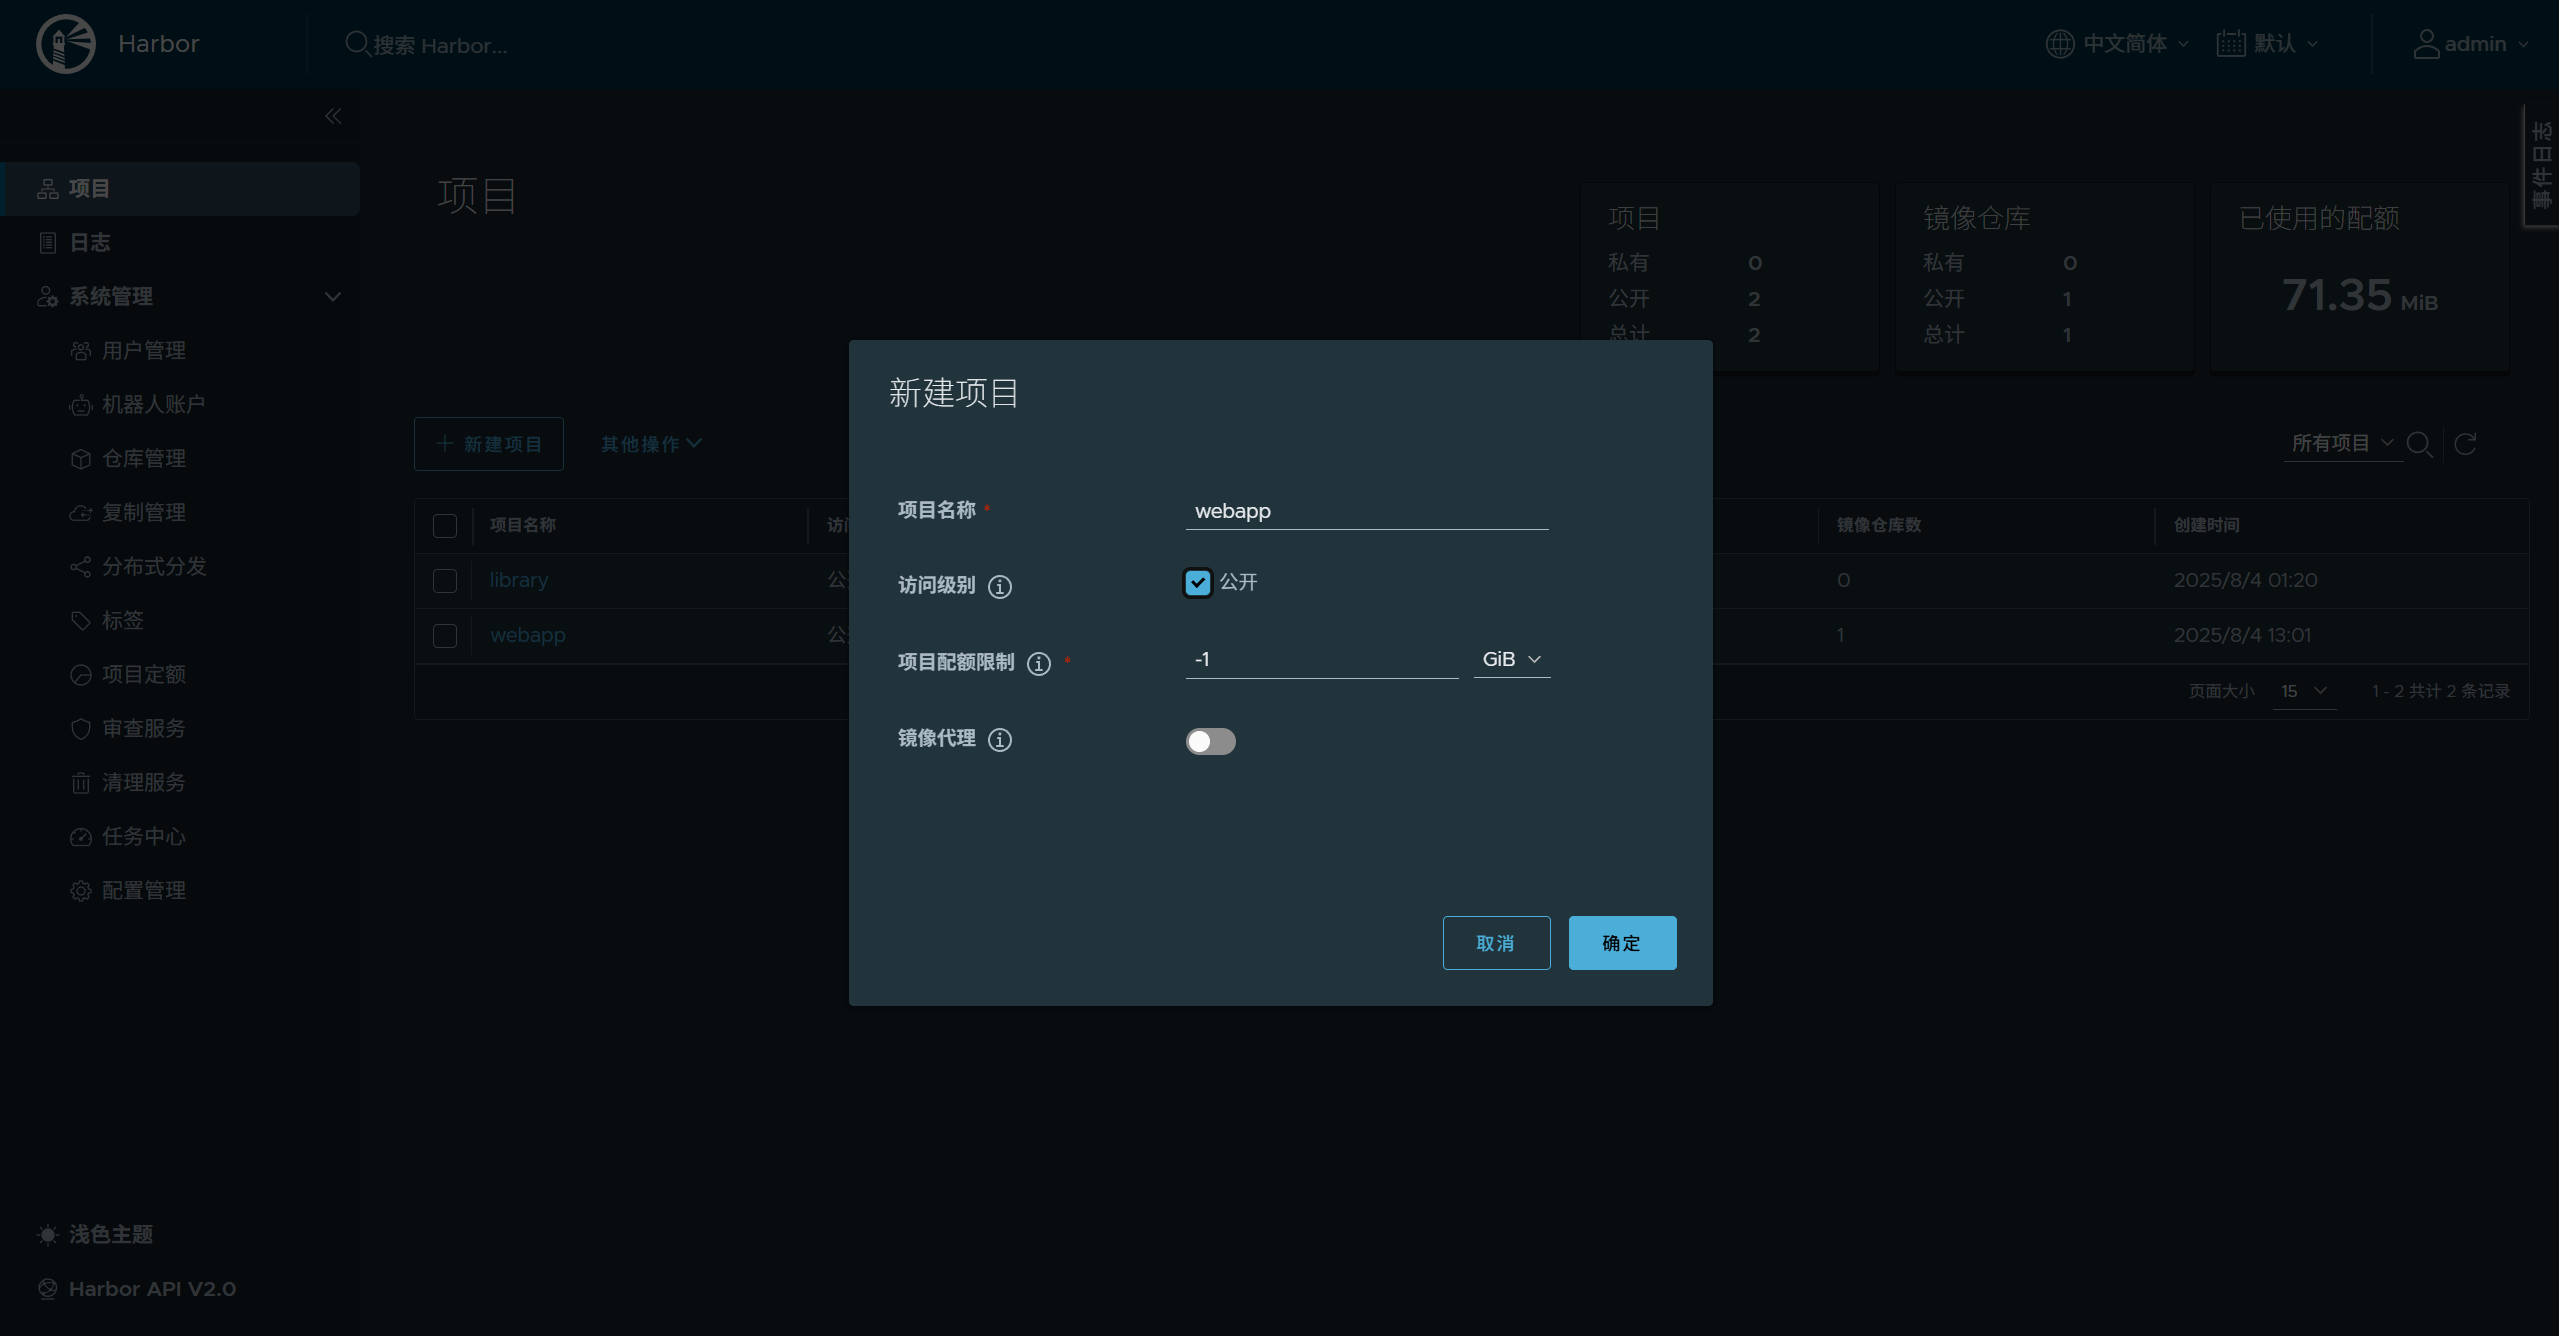This screenshot has height=1336, width=2559.
Task: Open the 事件日志 side tab
Action: [2542, 166]
